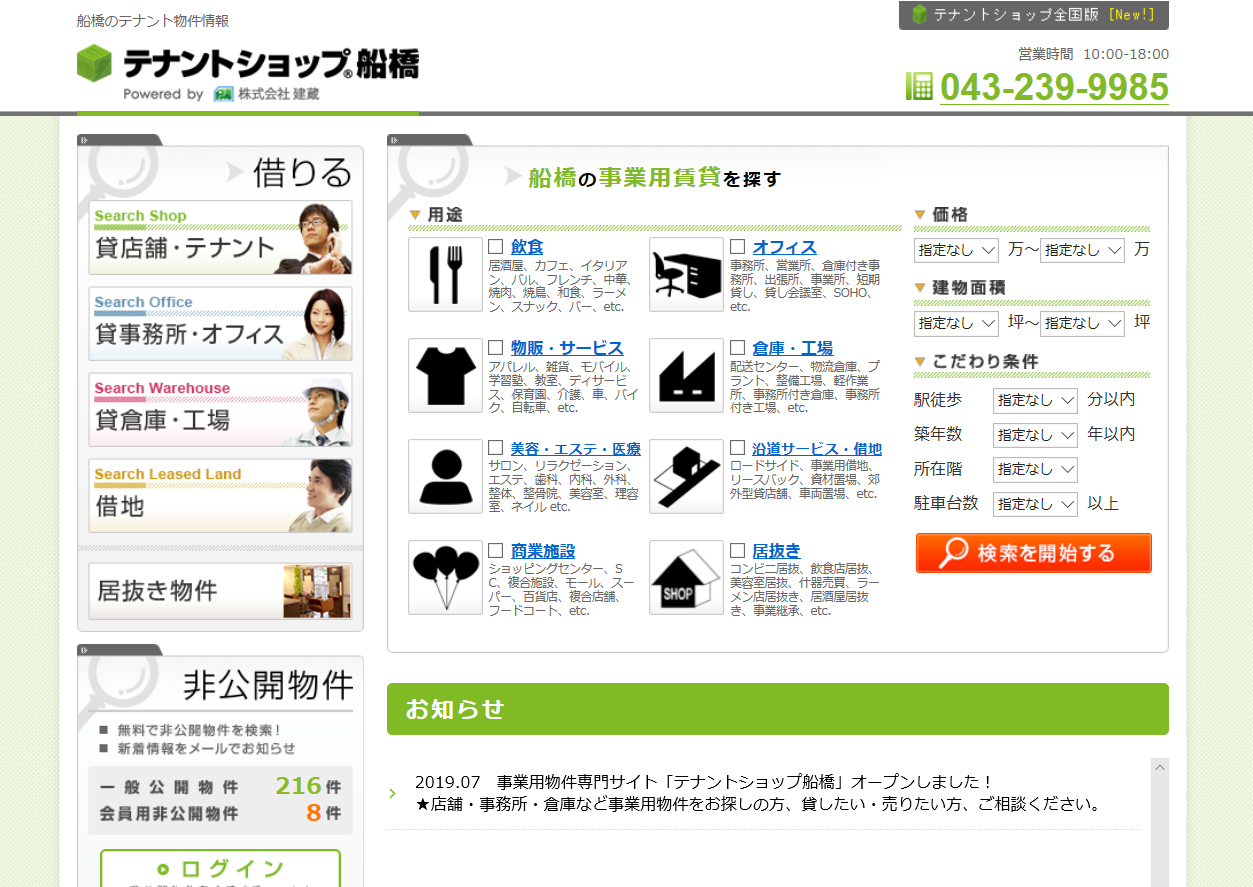Check the 飲食 checkbox
The height and width of the screenshot is (887, 1253).
496,247
